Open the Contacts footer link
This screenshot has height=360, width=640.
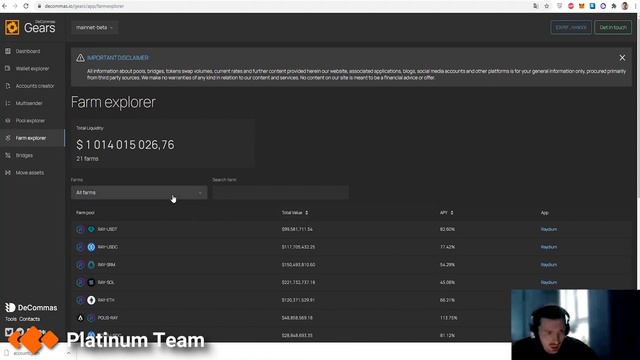click(29, 319)
